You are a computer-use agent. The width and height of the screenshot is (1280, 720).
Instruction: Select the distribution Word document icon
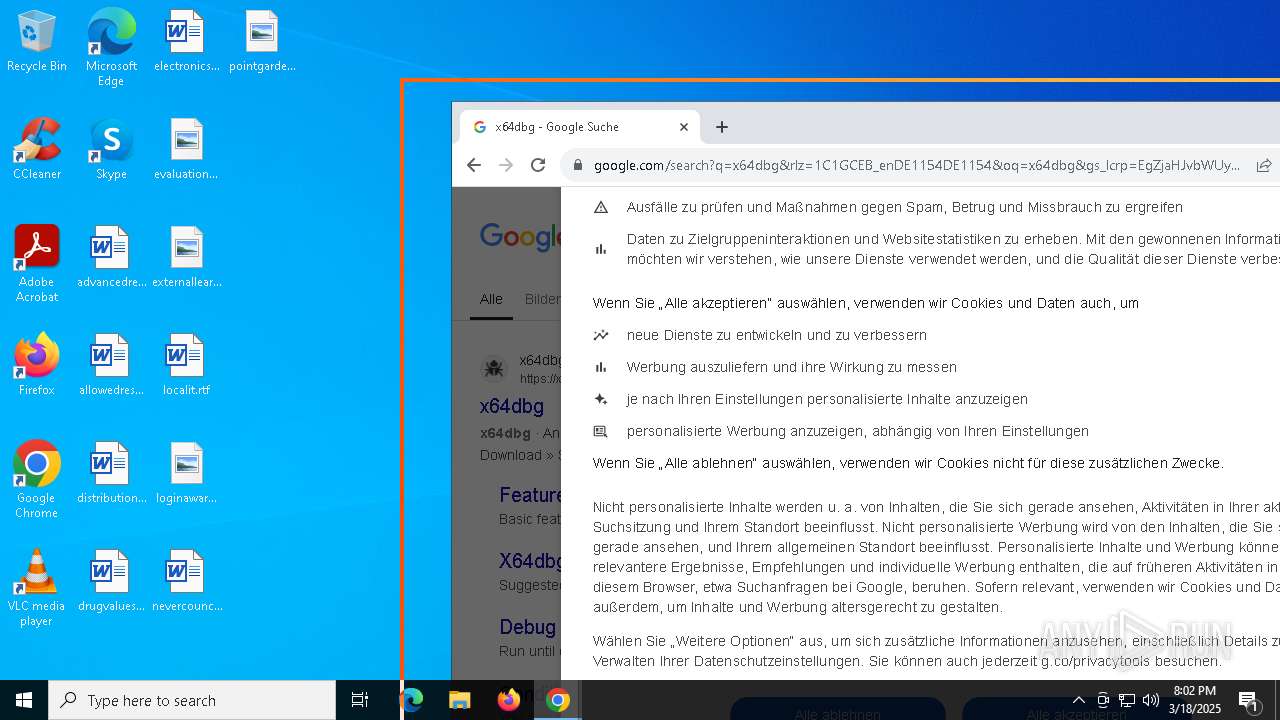click(111, 474)
